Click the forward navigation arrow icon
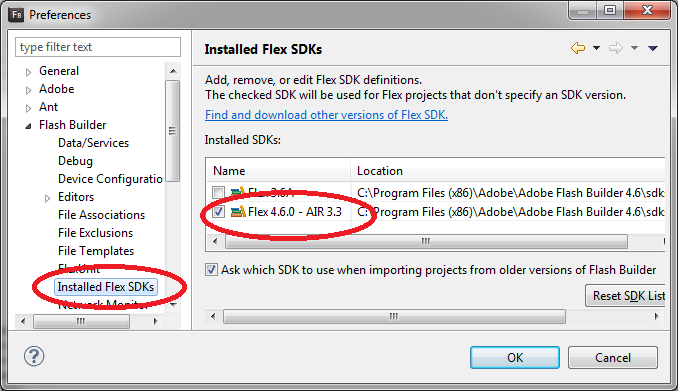This screenshot has width=681, height=392. click(x=615, y=48)
